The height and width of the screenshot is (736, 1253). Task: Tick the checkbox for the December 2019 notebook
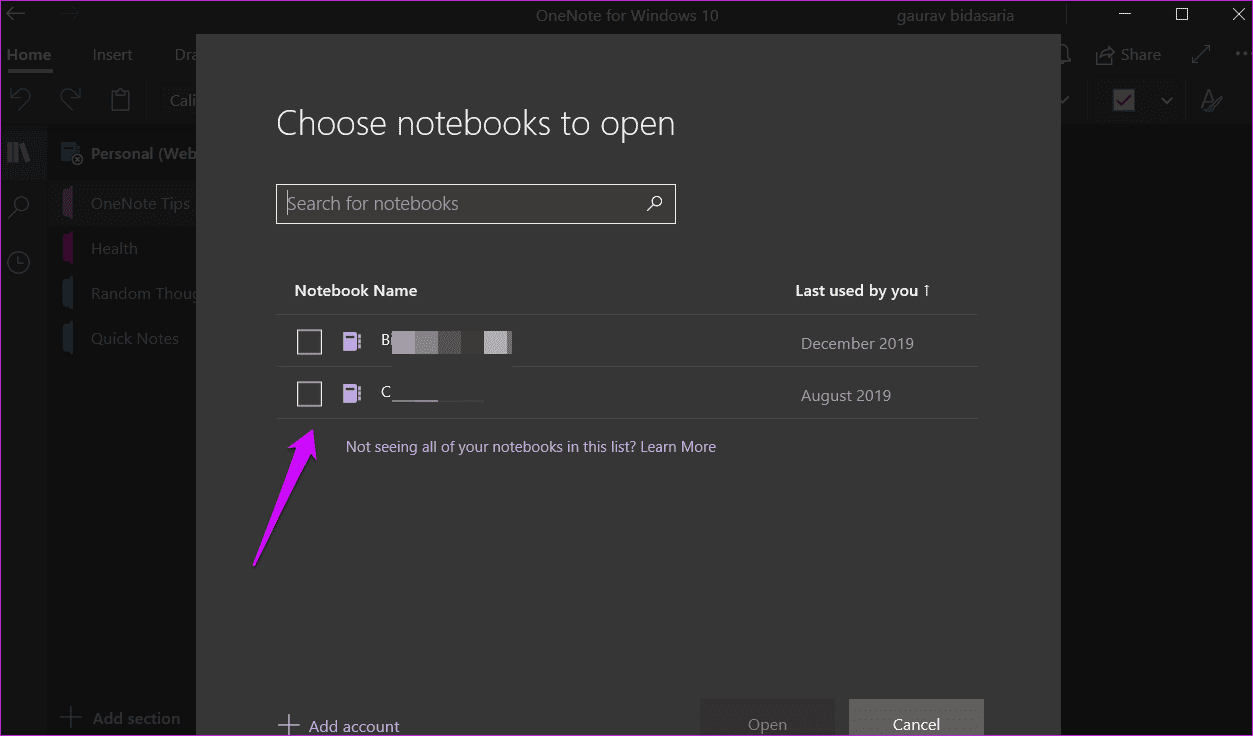[x=310, y=342]
